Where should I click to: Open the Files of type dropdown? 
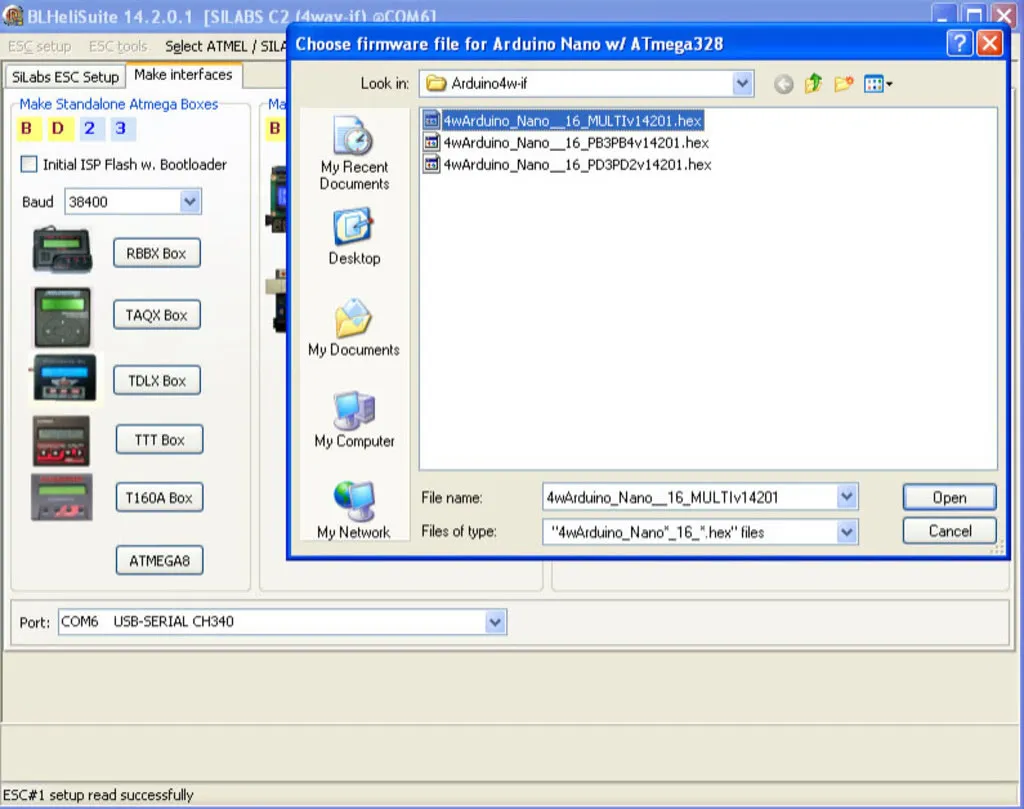point(847,532)
